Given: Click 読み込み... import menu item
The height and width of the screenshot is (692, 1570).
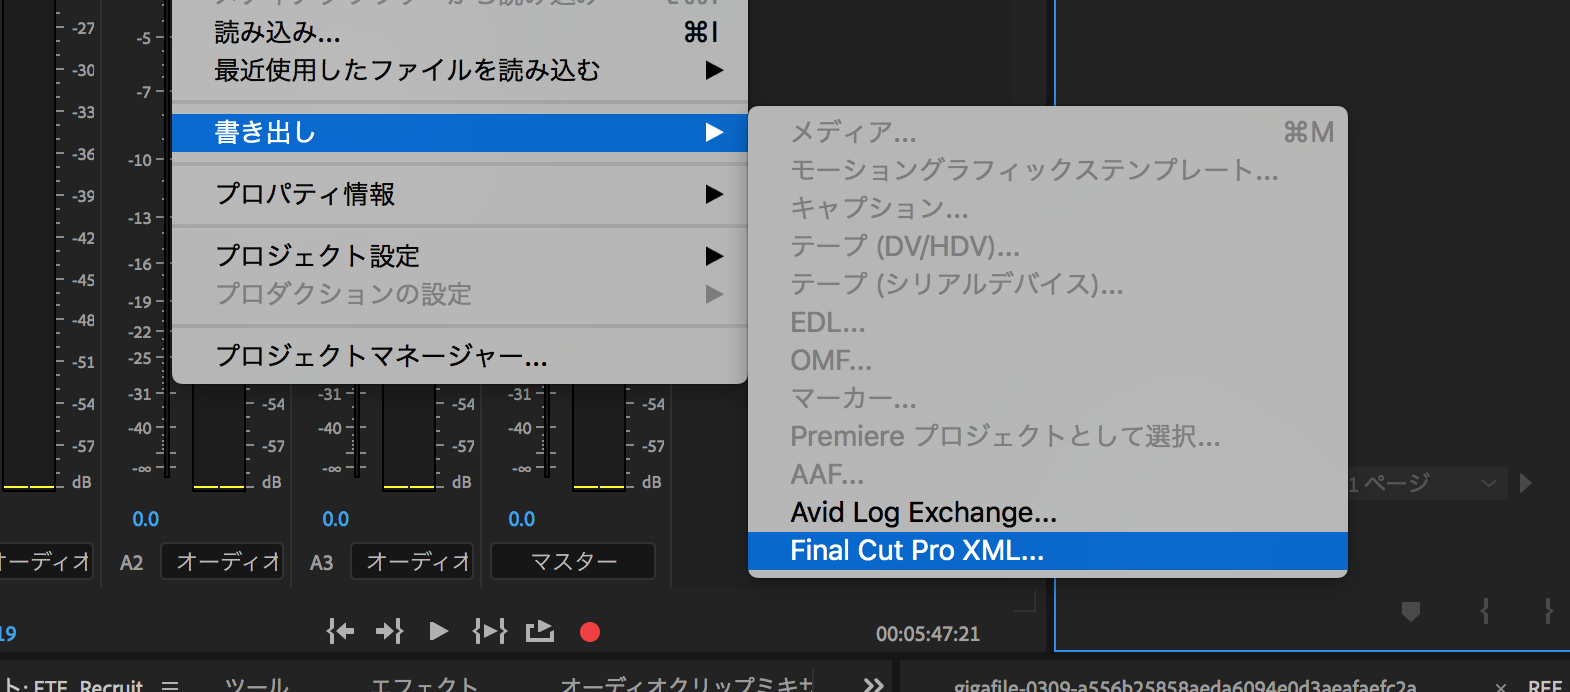Looking at the screenshot, I should click(459, 33).
